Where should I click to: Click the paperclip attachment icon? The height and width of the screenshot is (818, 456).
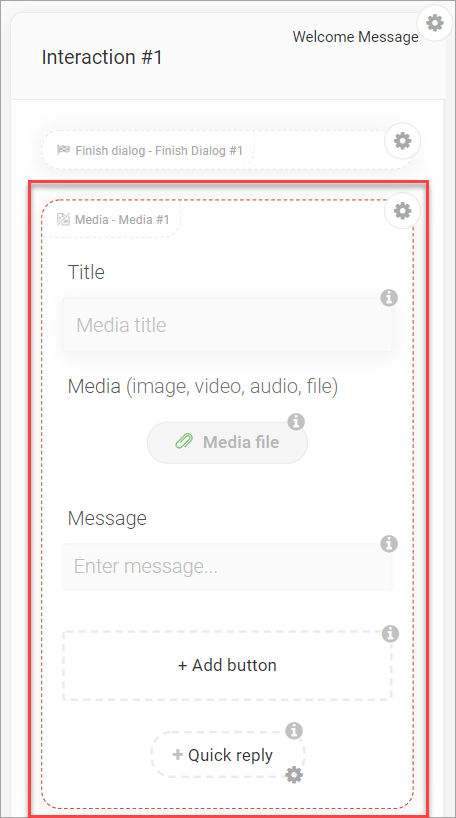[184, 442]
